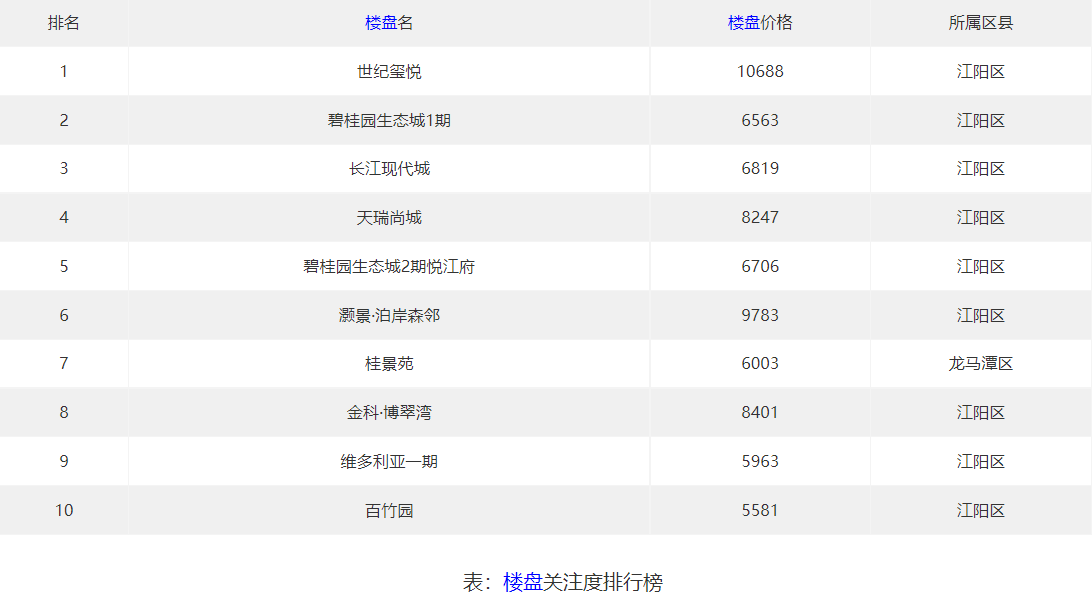Select 龙马潭区 district cell
Screen dimensions: 1092x608
(981, 364)
